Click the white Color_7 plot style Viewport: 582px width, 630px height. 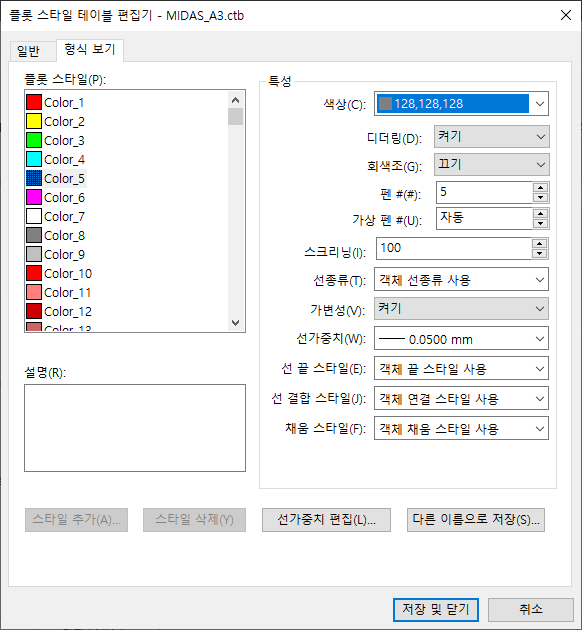click(x=55, y=217)
